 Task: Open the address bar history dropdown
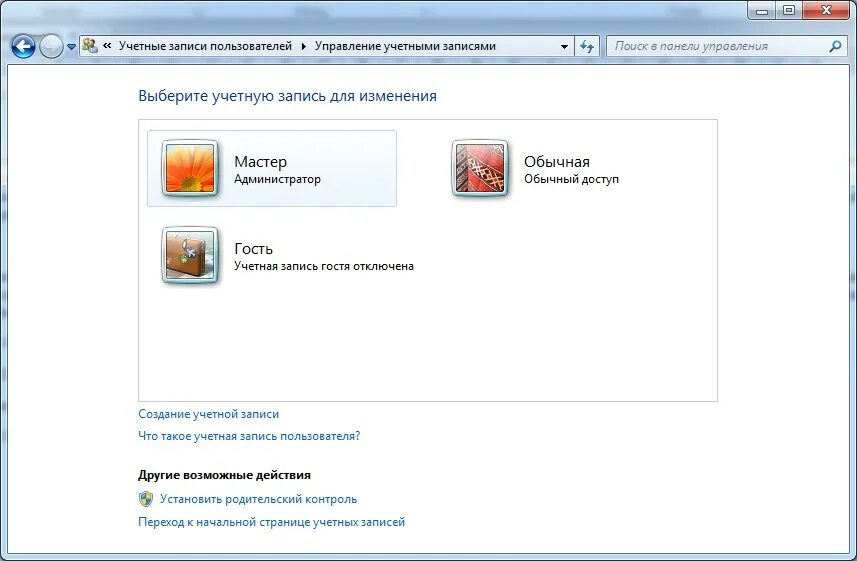coord(565,46)
